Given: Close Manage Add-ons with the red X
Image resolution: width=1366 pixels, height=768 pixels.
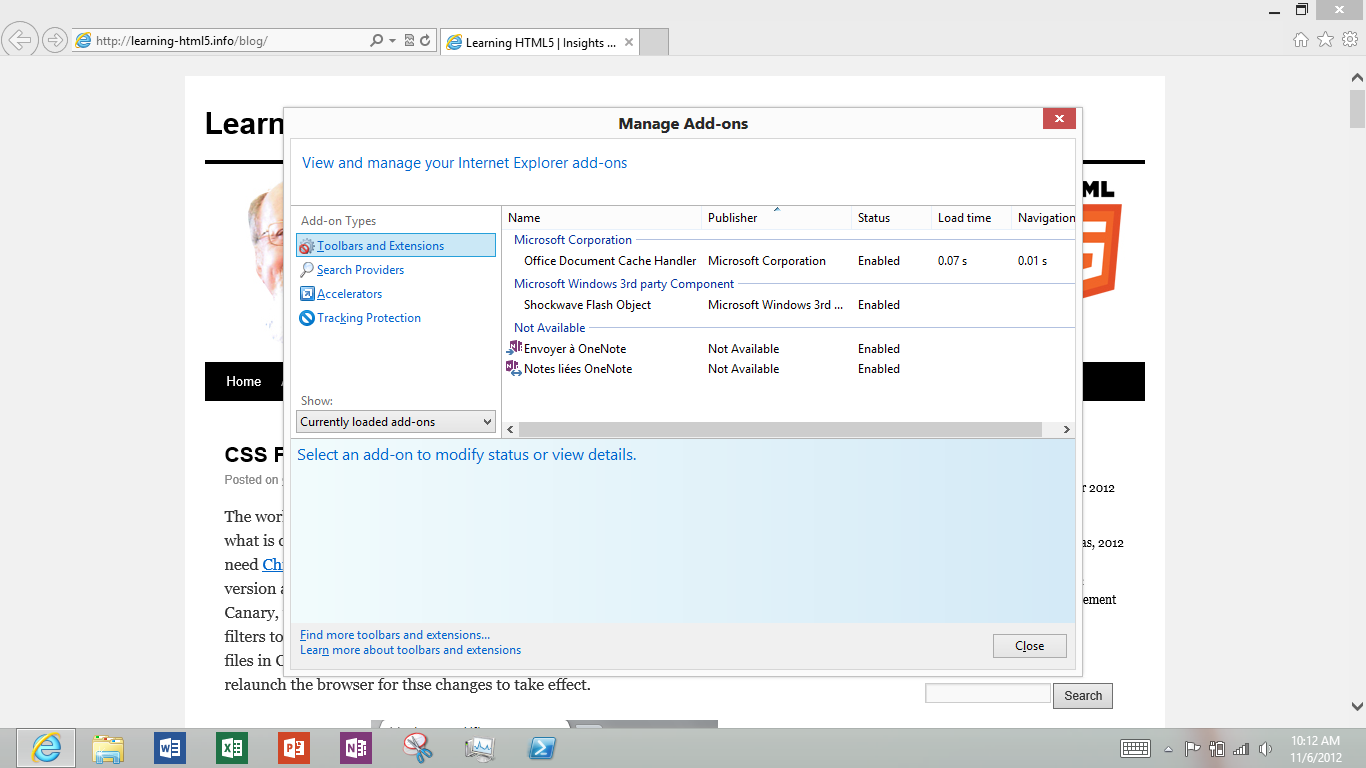Looking at the screenshot, I should pyautogui.click(x=1059, y=119).
